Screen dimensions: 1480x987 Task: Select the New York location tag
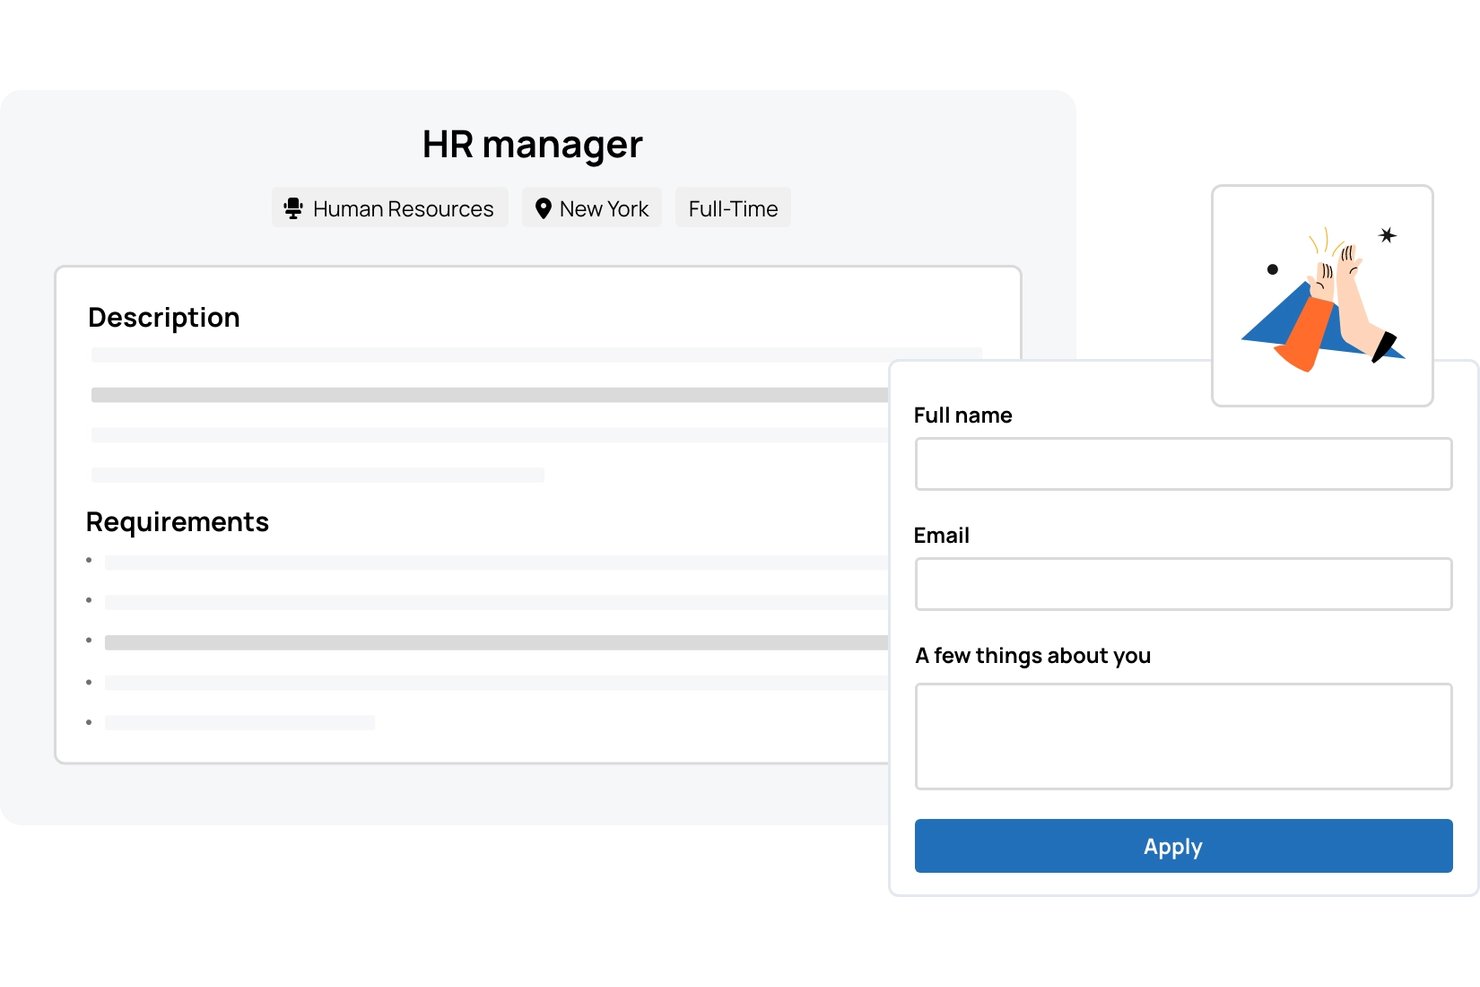pyautogui.click(x=592, y=208)
